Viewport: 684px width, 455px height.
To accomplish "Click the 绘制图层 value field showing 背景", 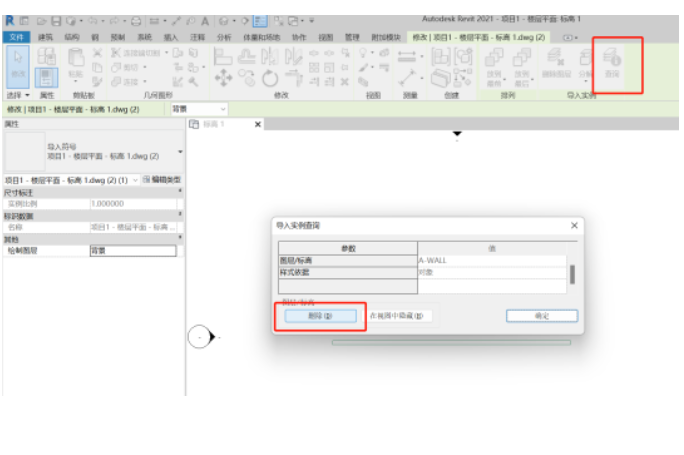I will coord(133,250).
